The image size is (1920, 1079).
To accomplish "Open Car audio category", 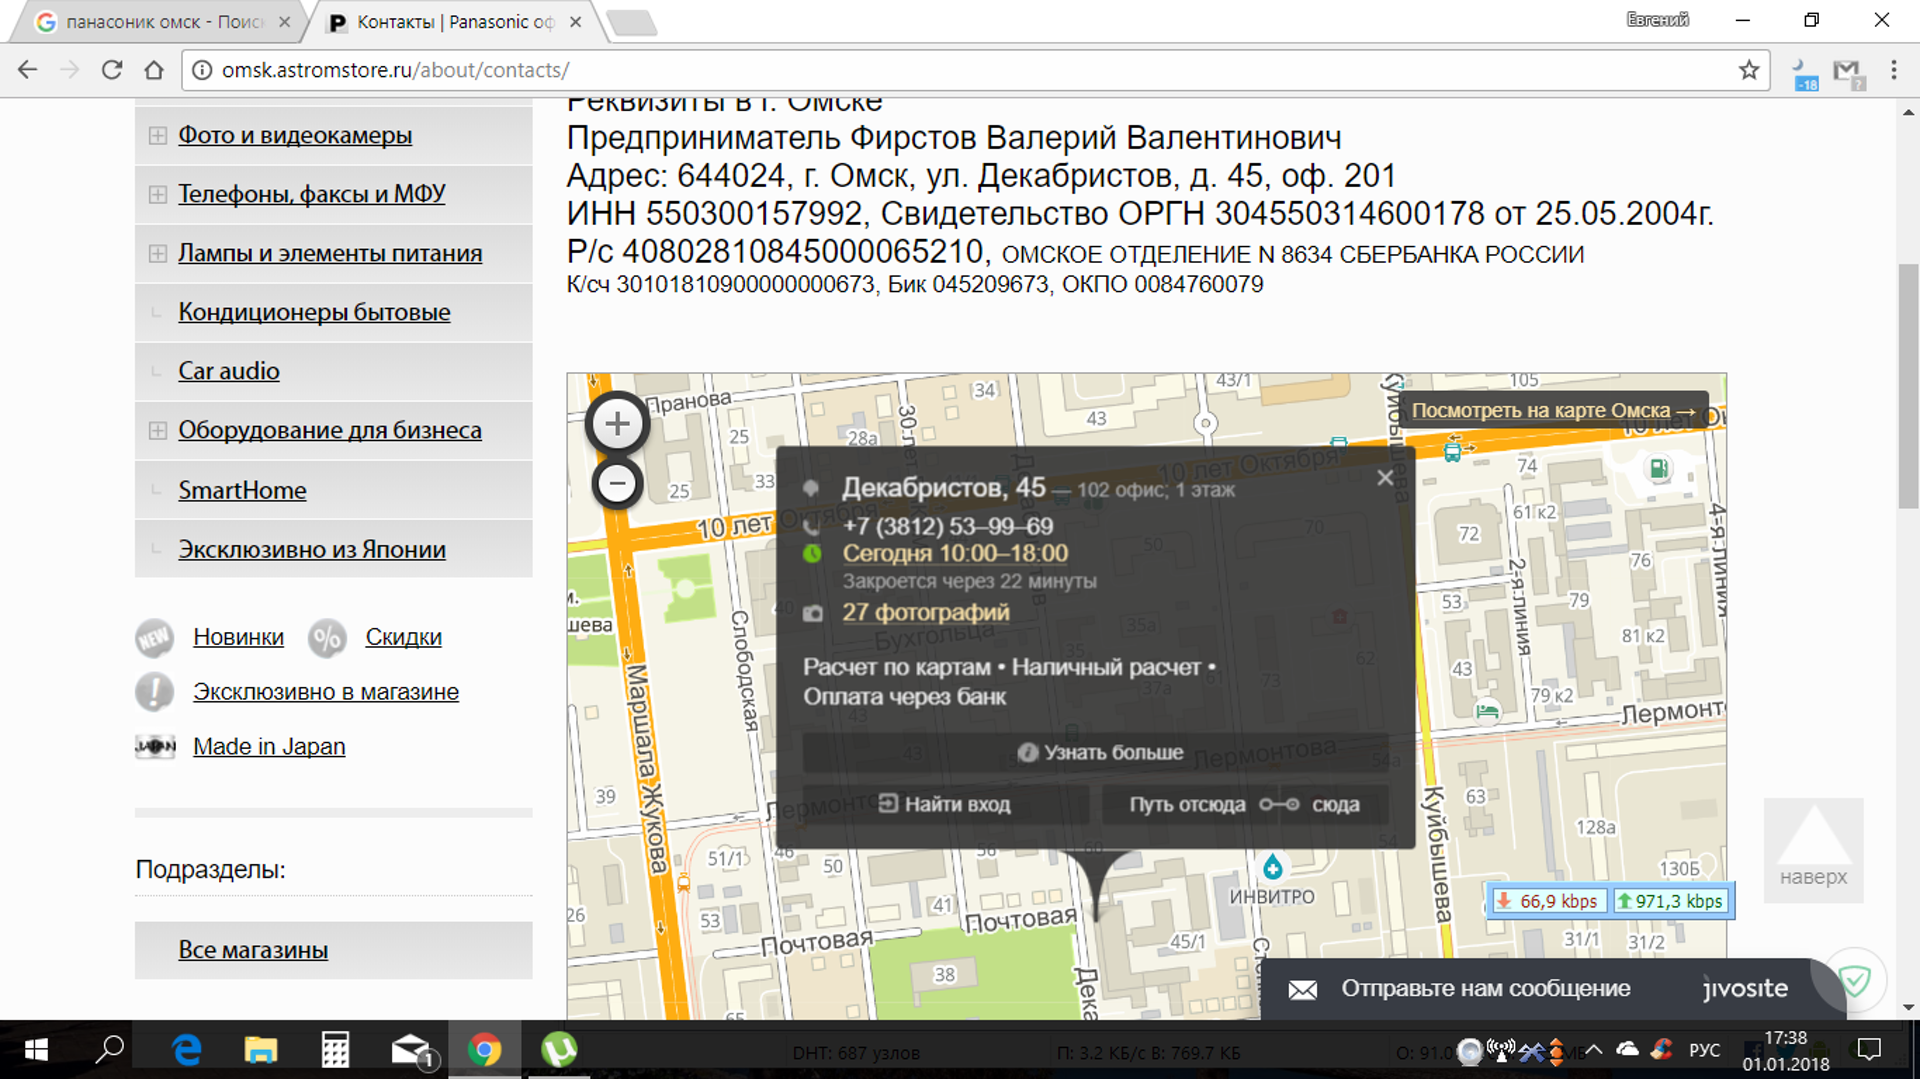I will click(229, 371).
